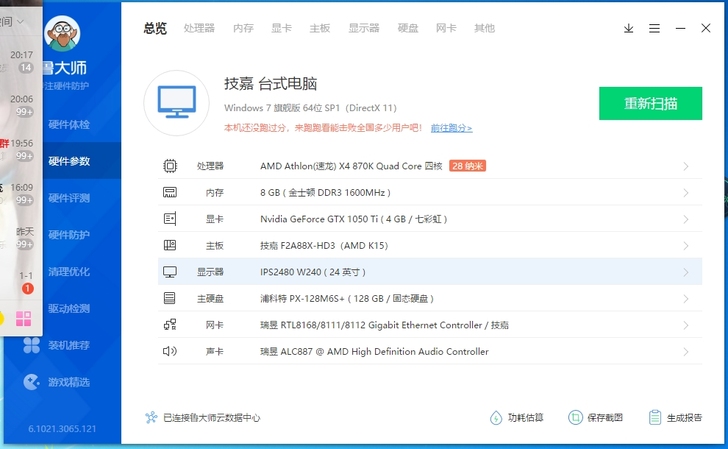
Task: Open the 硬盘 tab
Action: [408, 28]
